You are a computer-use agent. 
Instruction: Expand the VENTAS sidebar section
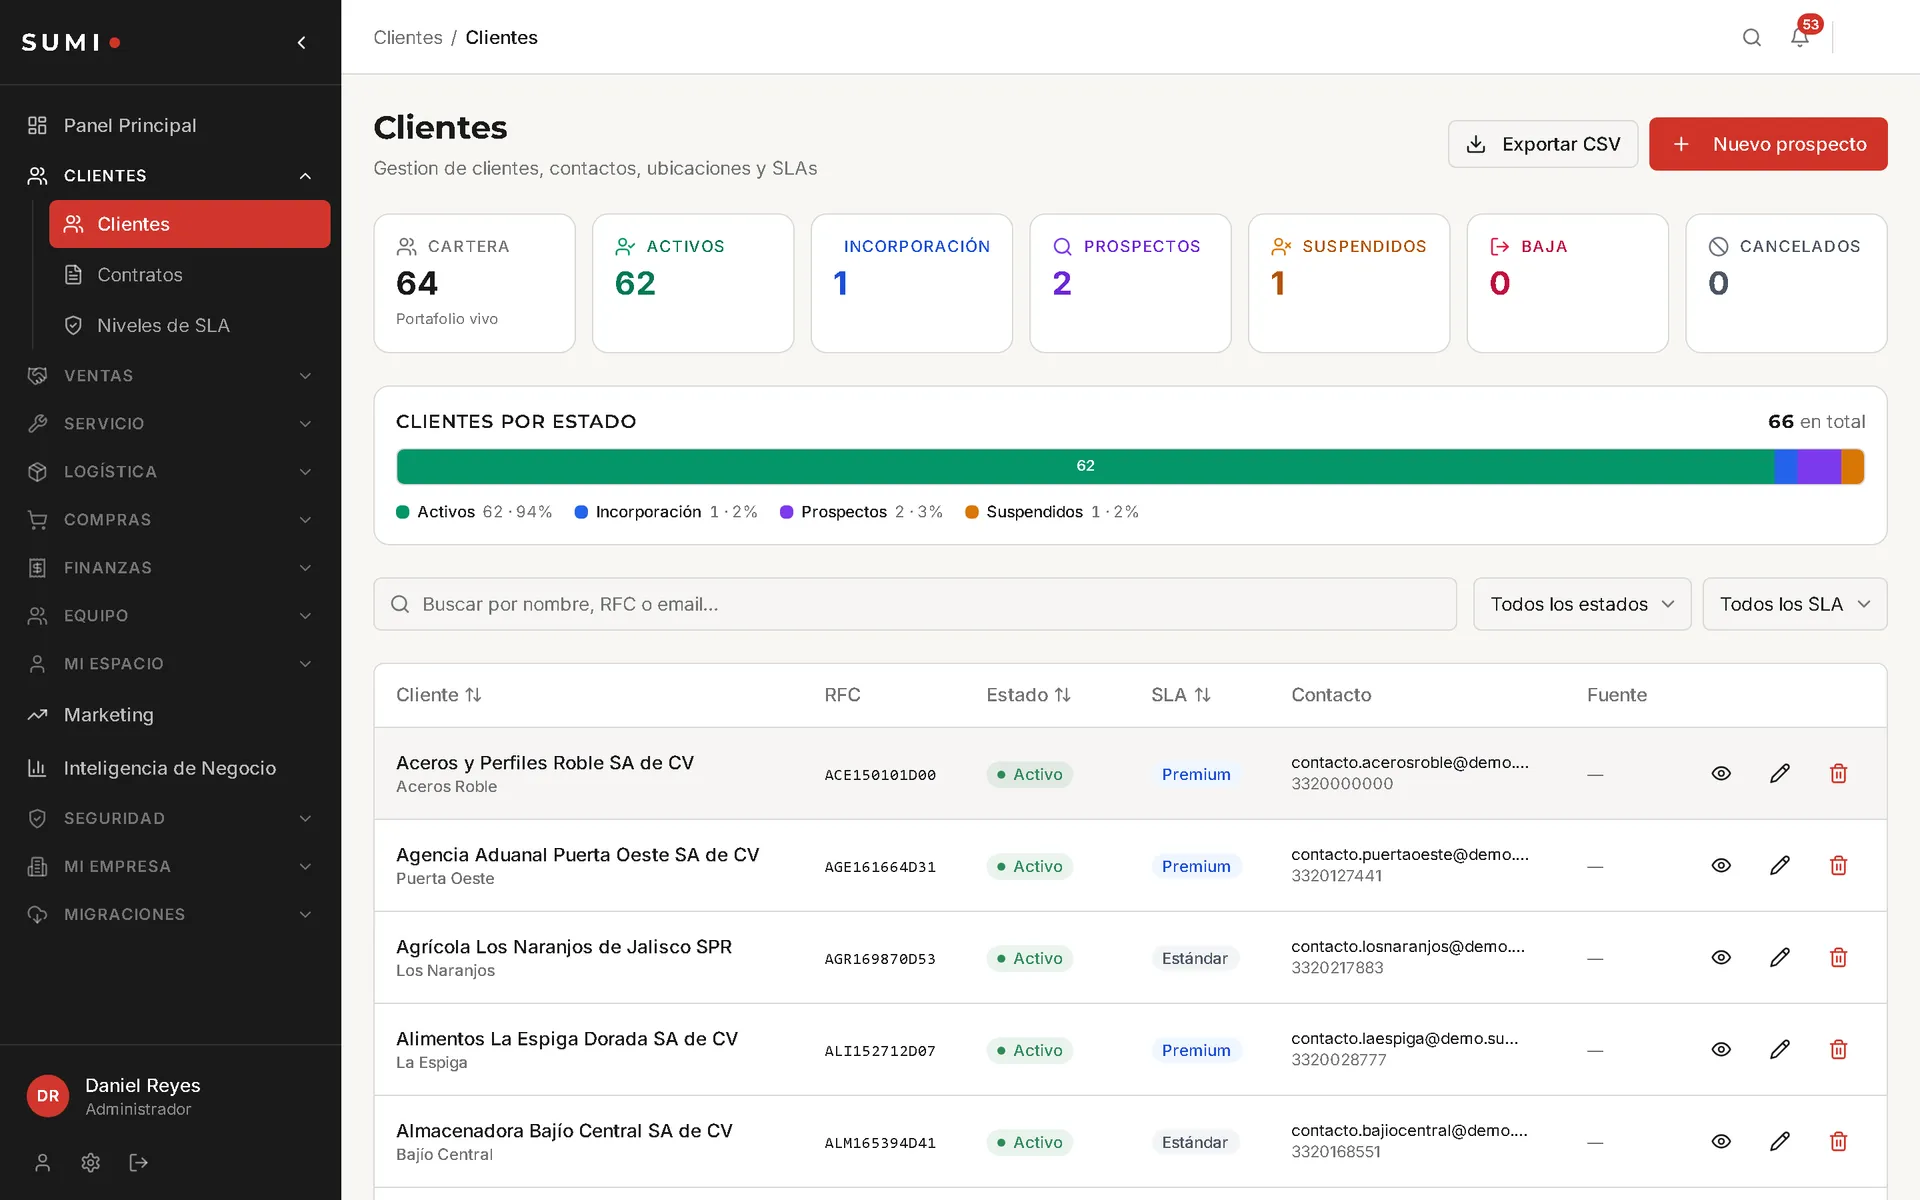[x=170, y=376]
